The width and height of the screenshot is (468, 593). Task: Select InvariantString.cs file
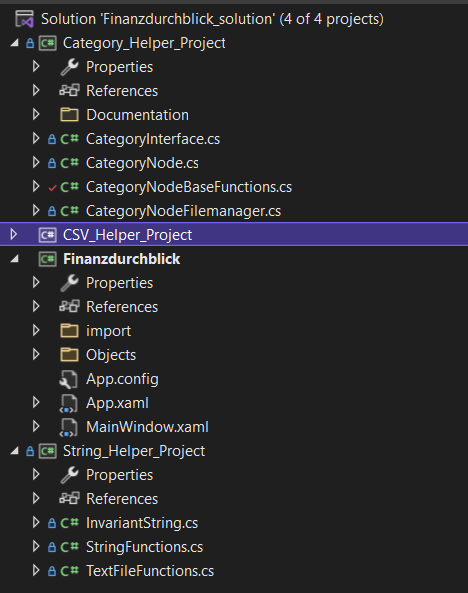point(142,523)
